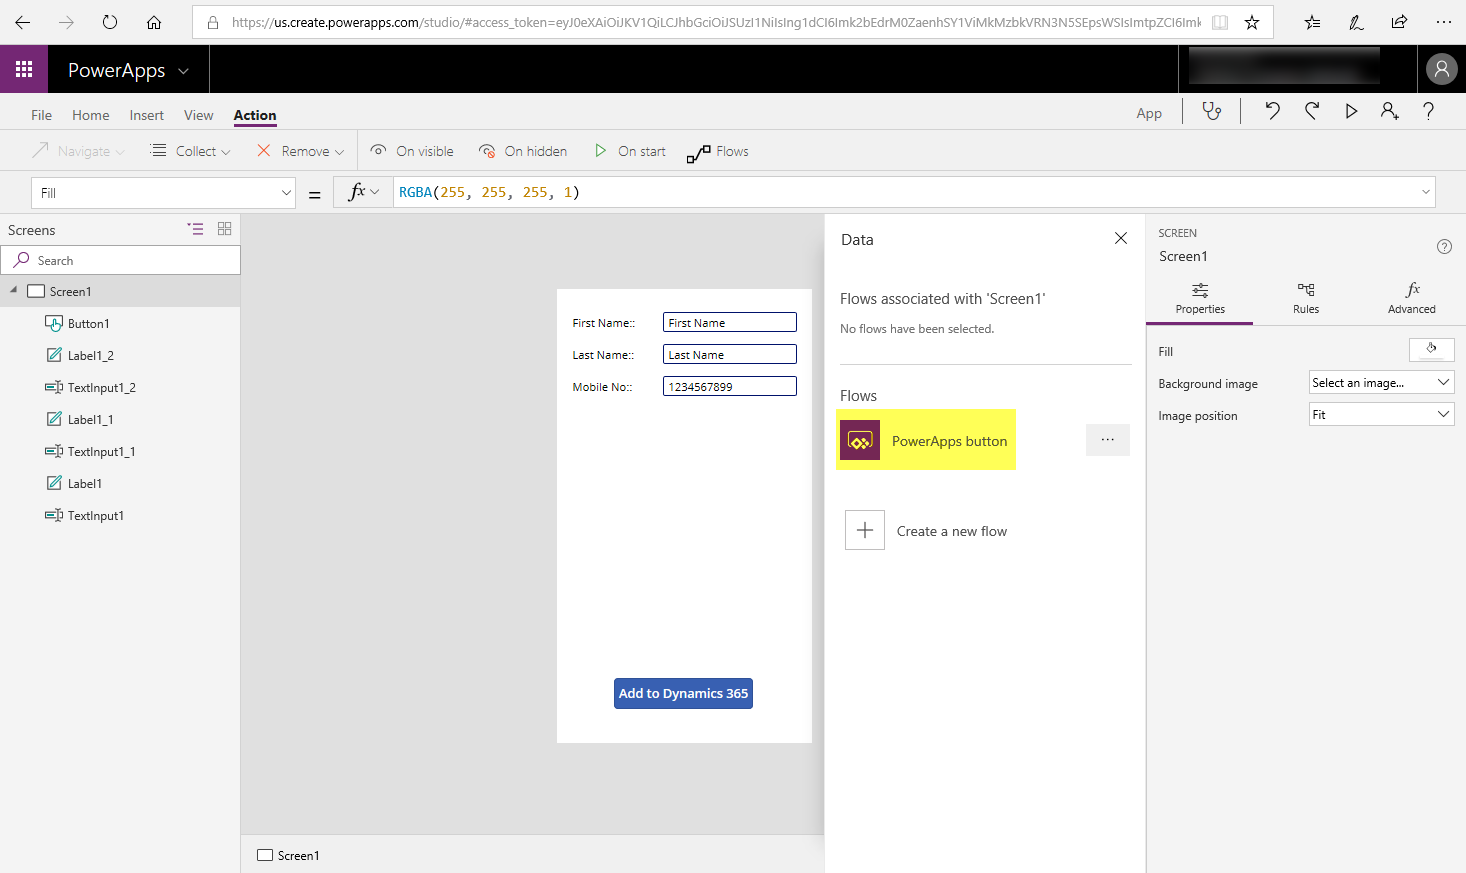Open the user account avatar
The width and height of the screenshot is (1466, 873).
[1441, 69]
